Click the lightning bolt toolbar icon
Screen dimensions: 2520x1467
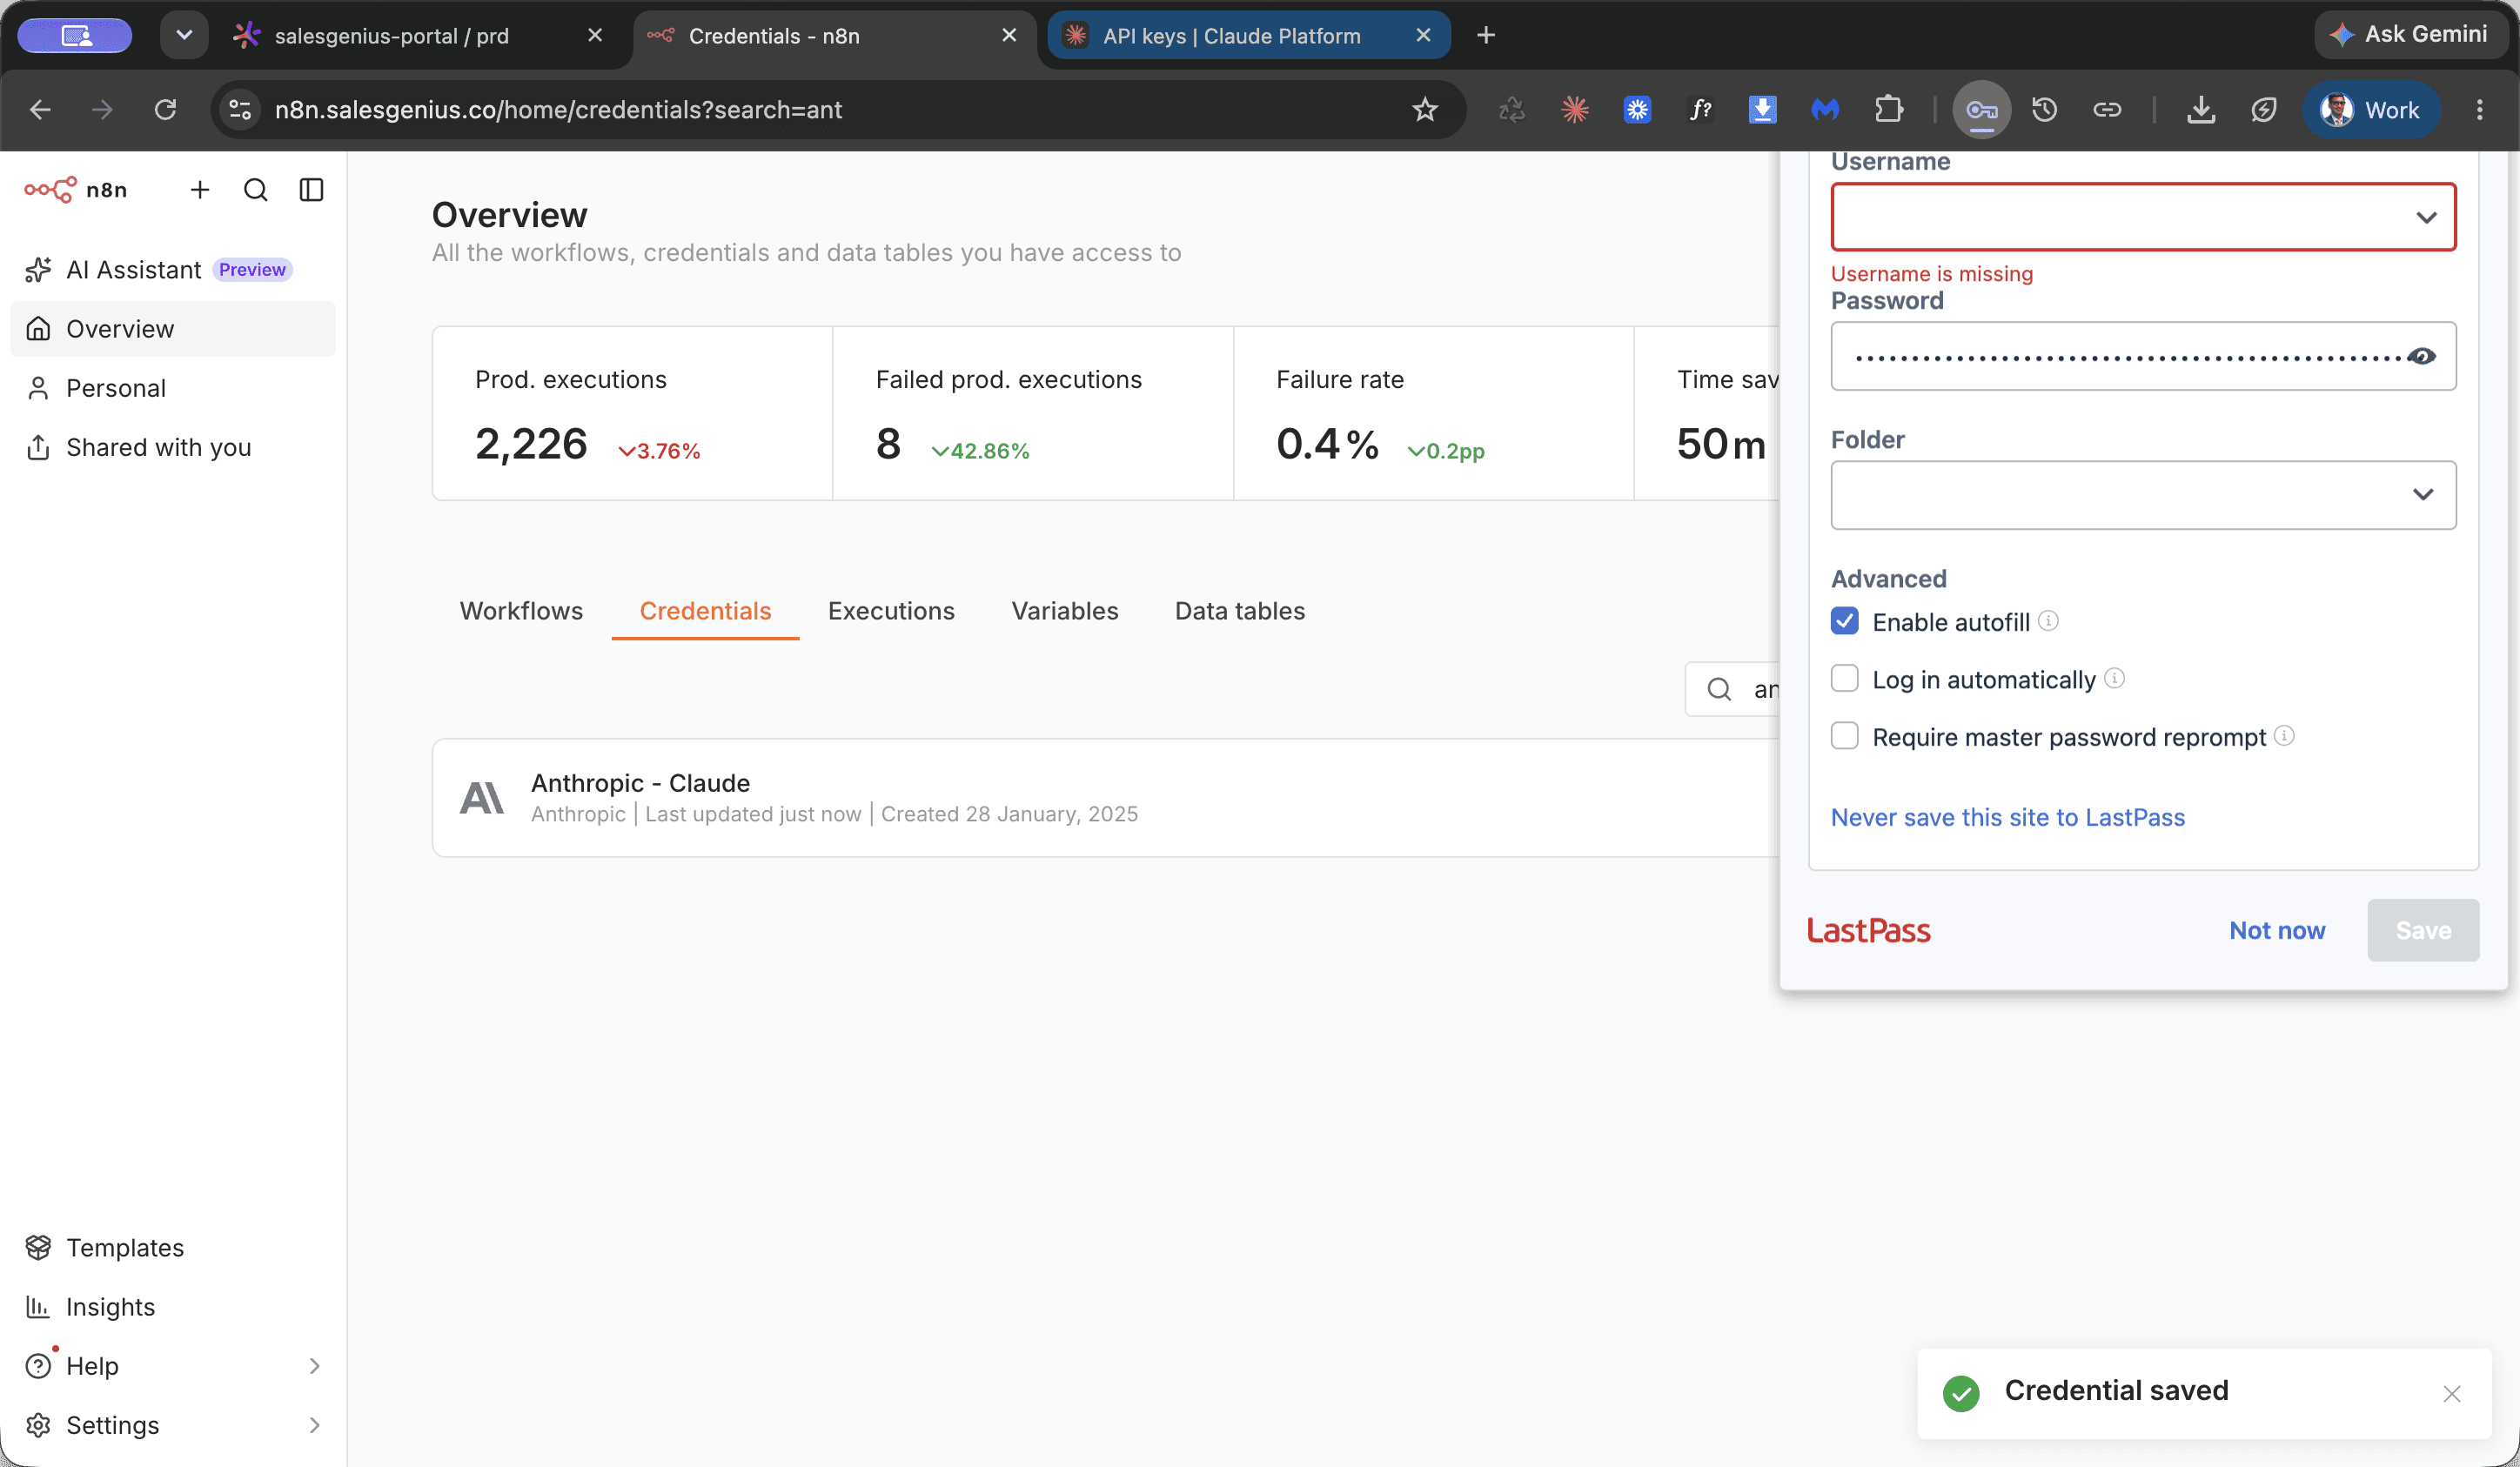2264,109
